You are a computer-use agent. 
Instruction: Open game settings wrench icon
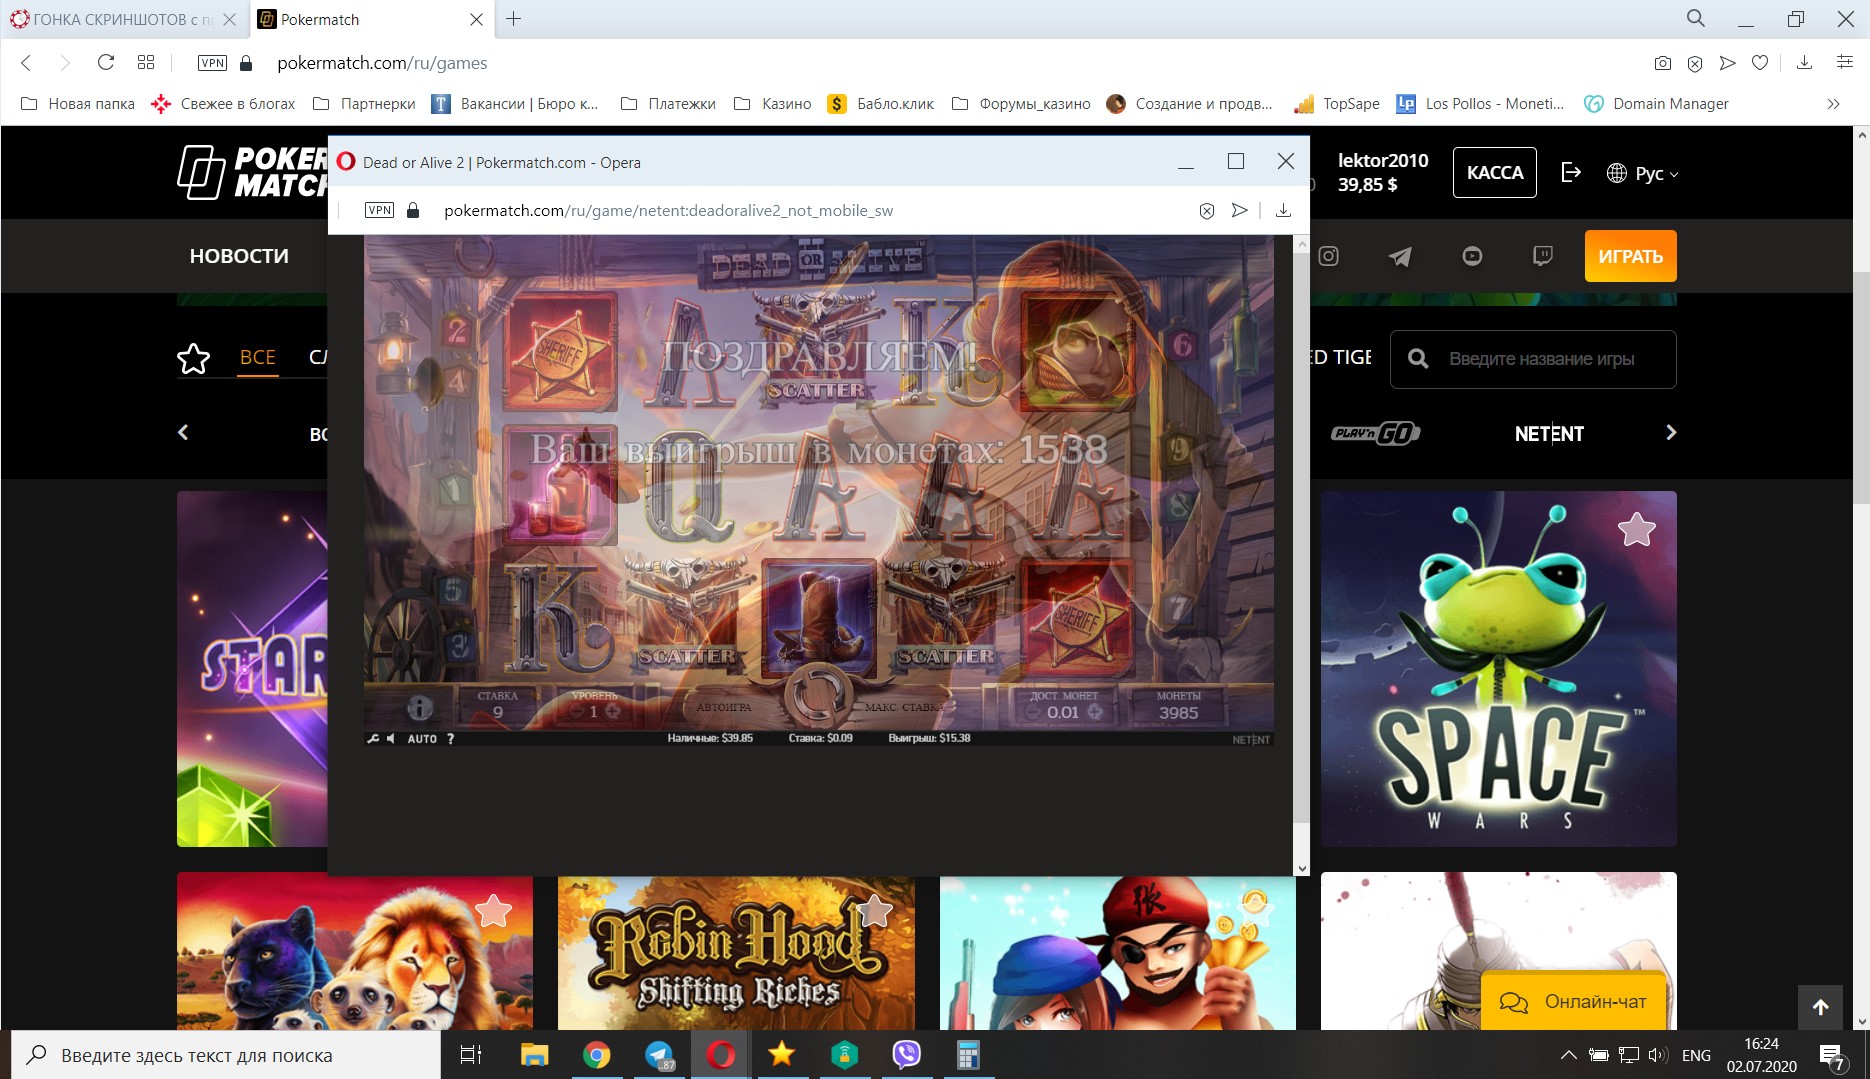373,739
